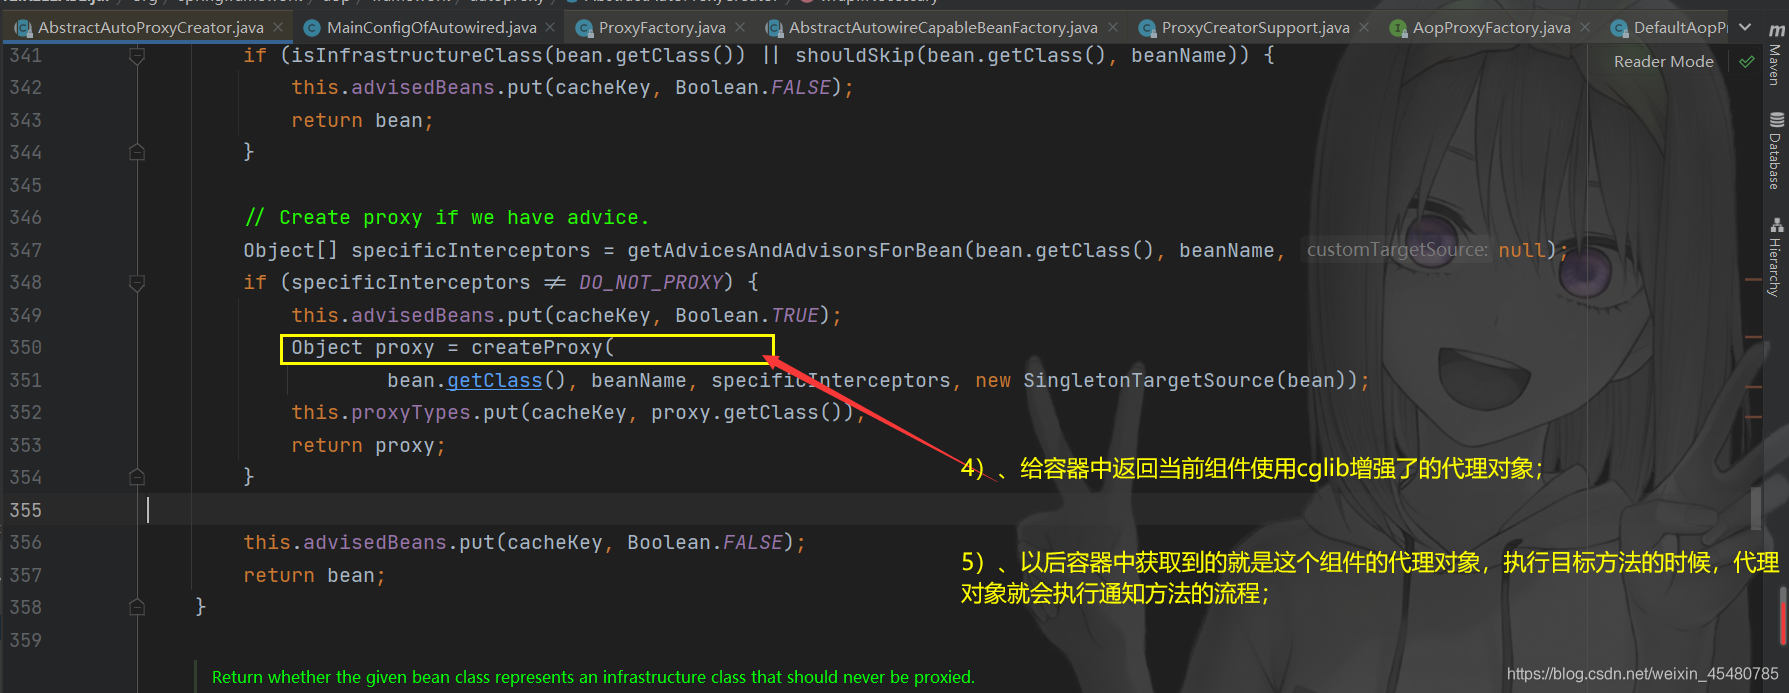The width and height of the screenshot is (1789, 693).
Task: Click shouldSkip on line 341
Action: point(854,55)
